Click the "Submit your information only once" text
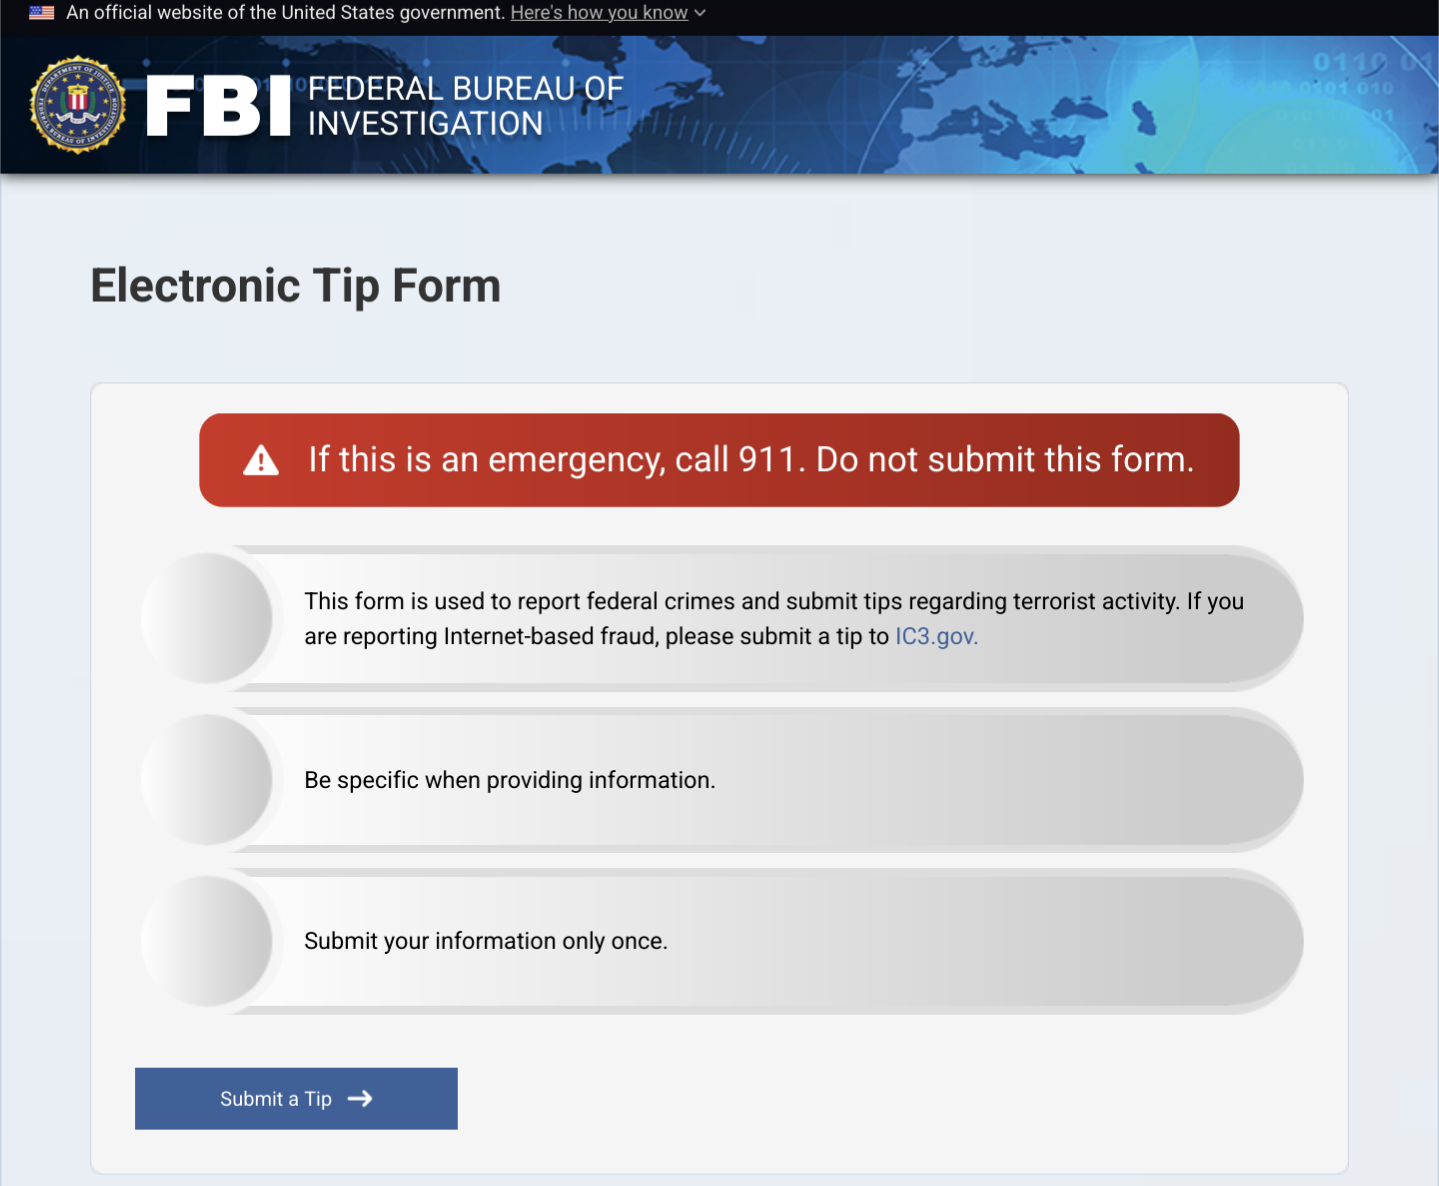 pos(486,941)
